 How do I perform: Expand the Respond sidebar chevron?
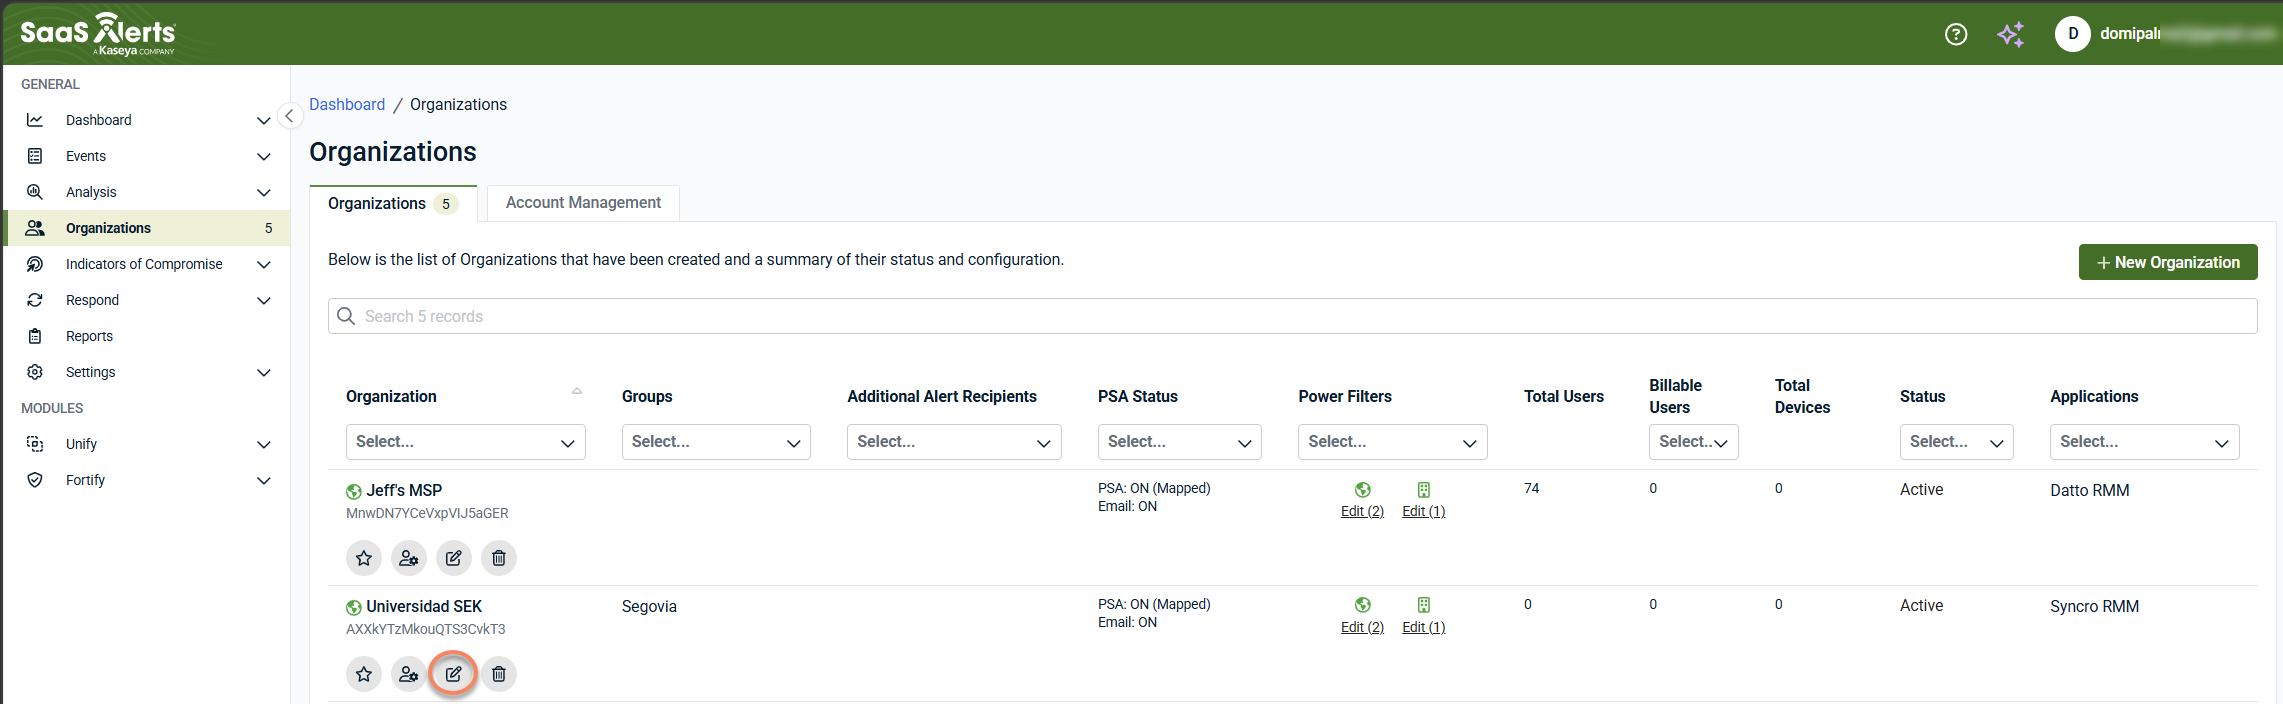coord(264,300)
